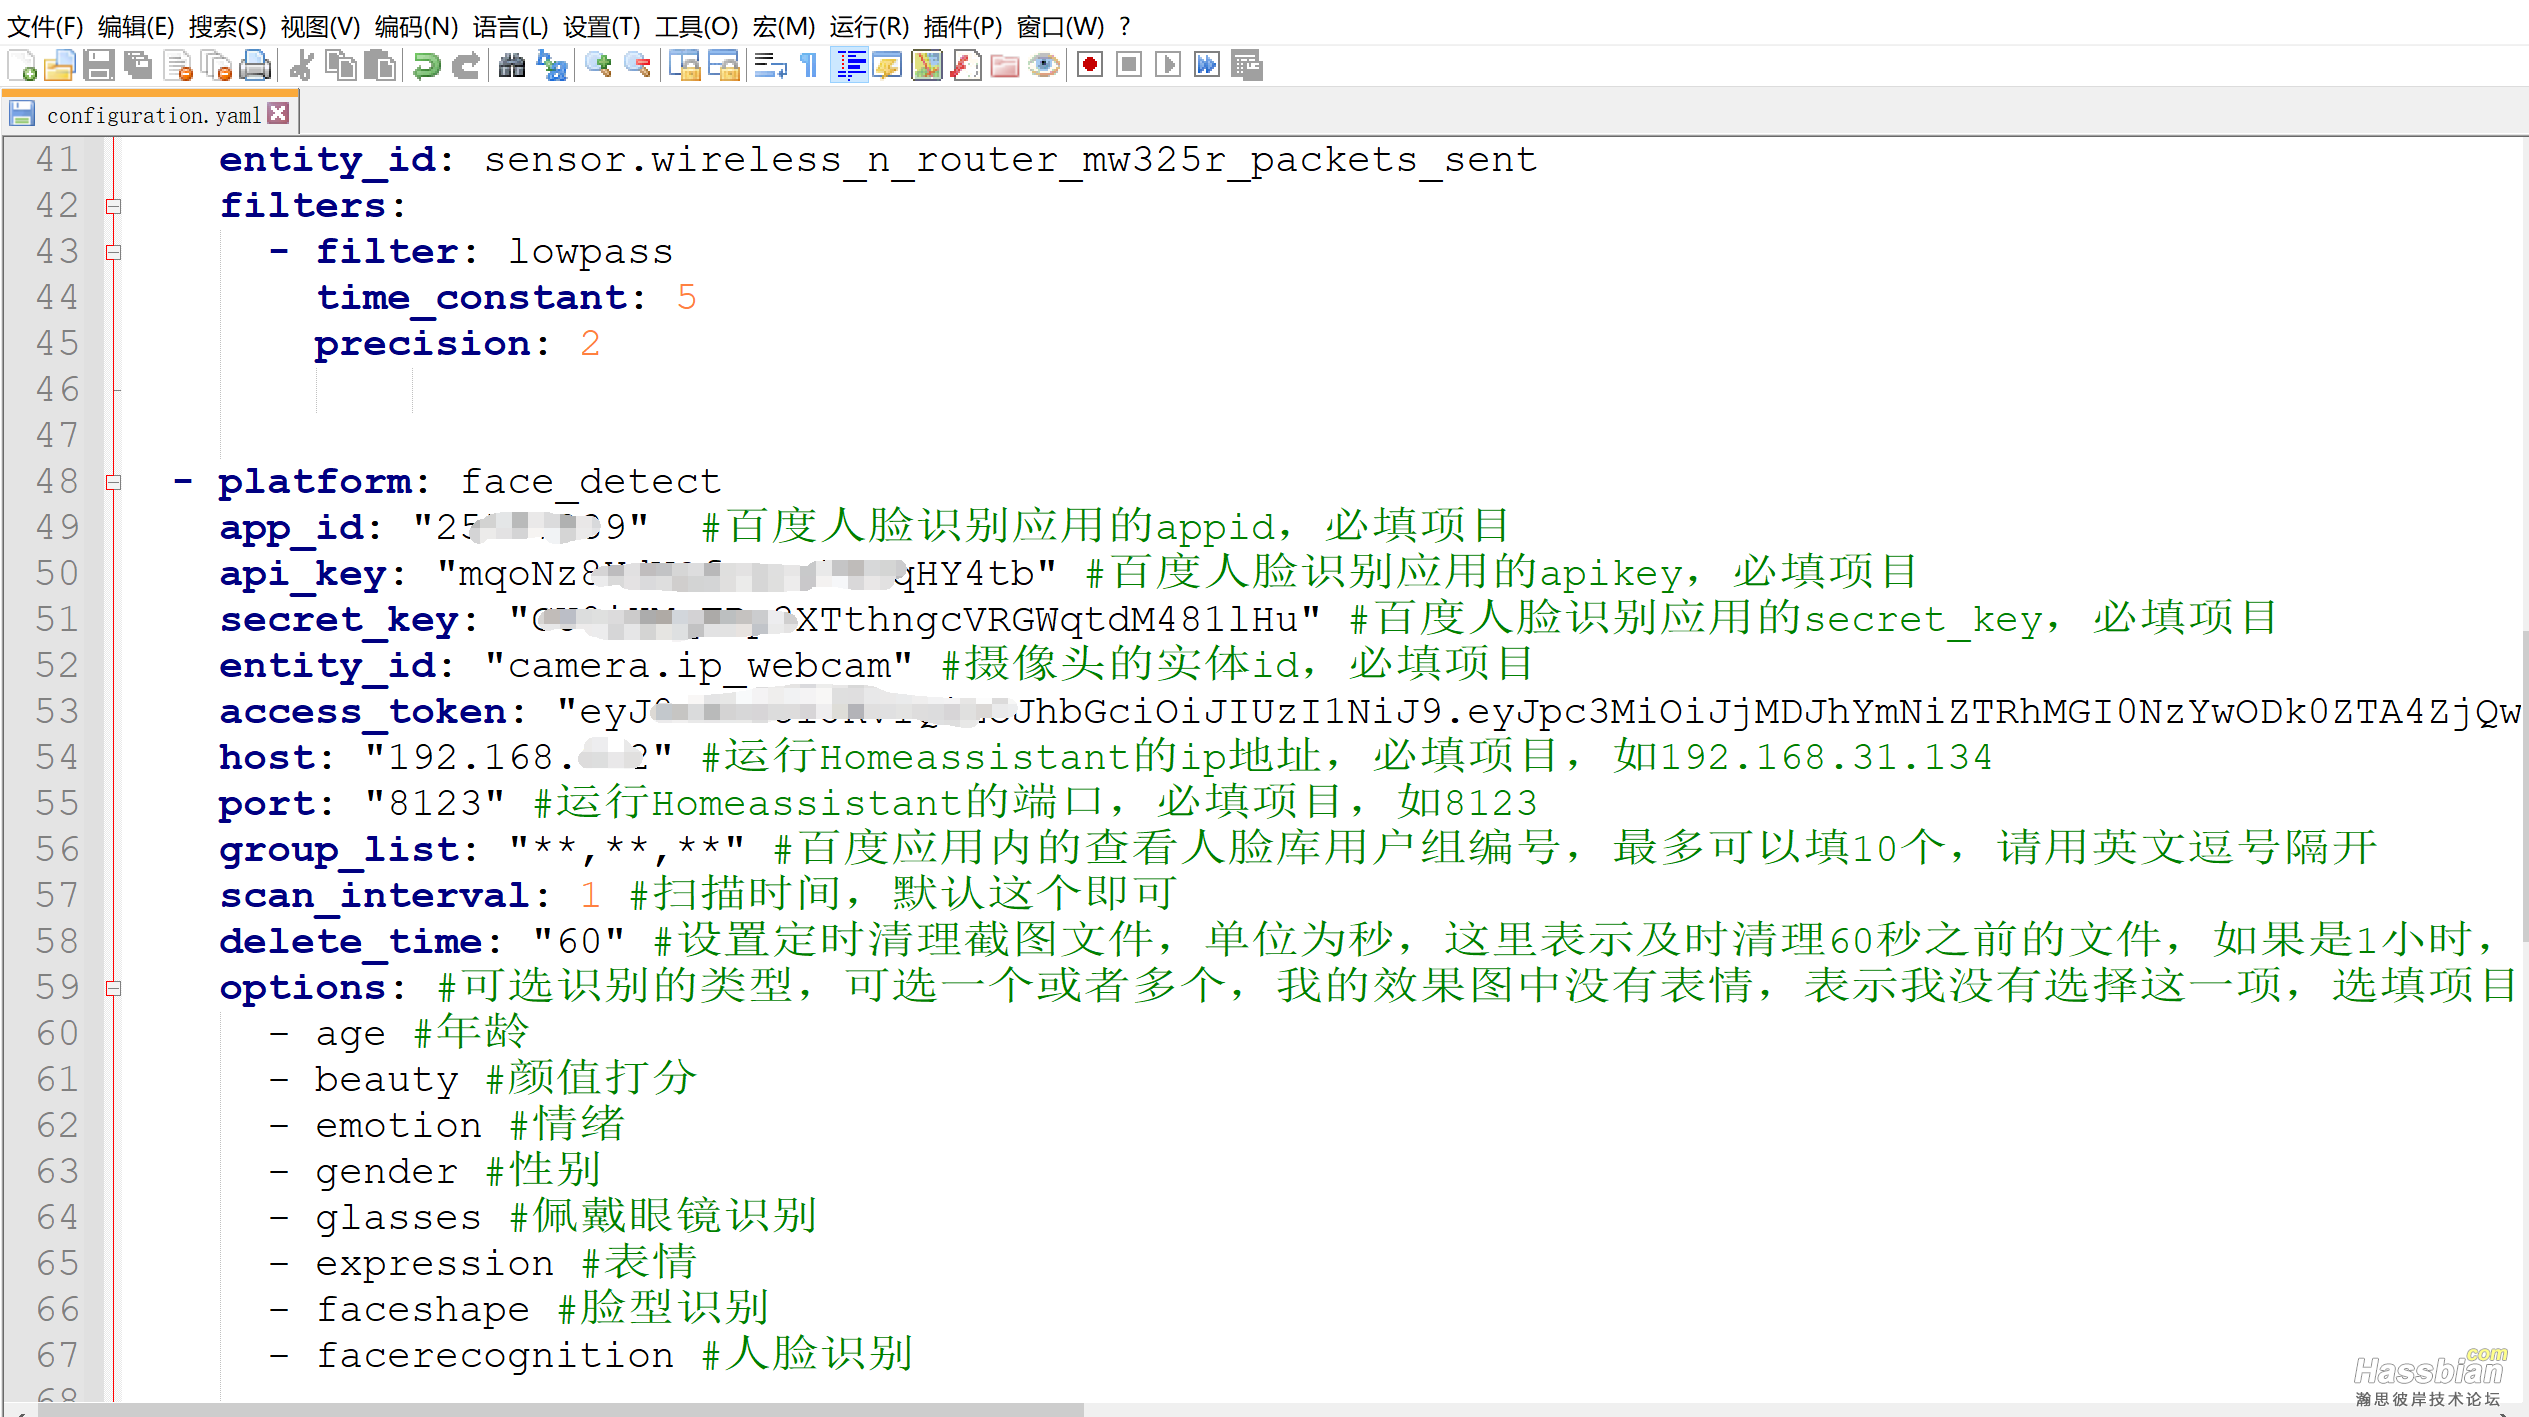Collapse the platform face_detect block at line 48
This screenshot has height=1417, width=2529.
(x=113, y=482)
